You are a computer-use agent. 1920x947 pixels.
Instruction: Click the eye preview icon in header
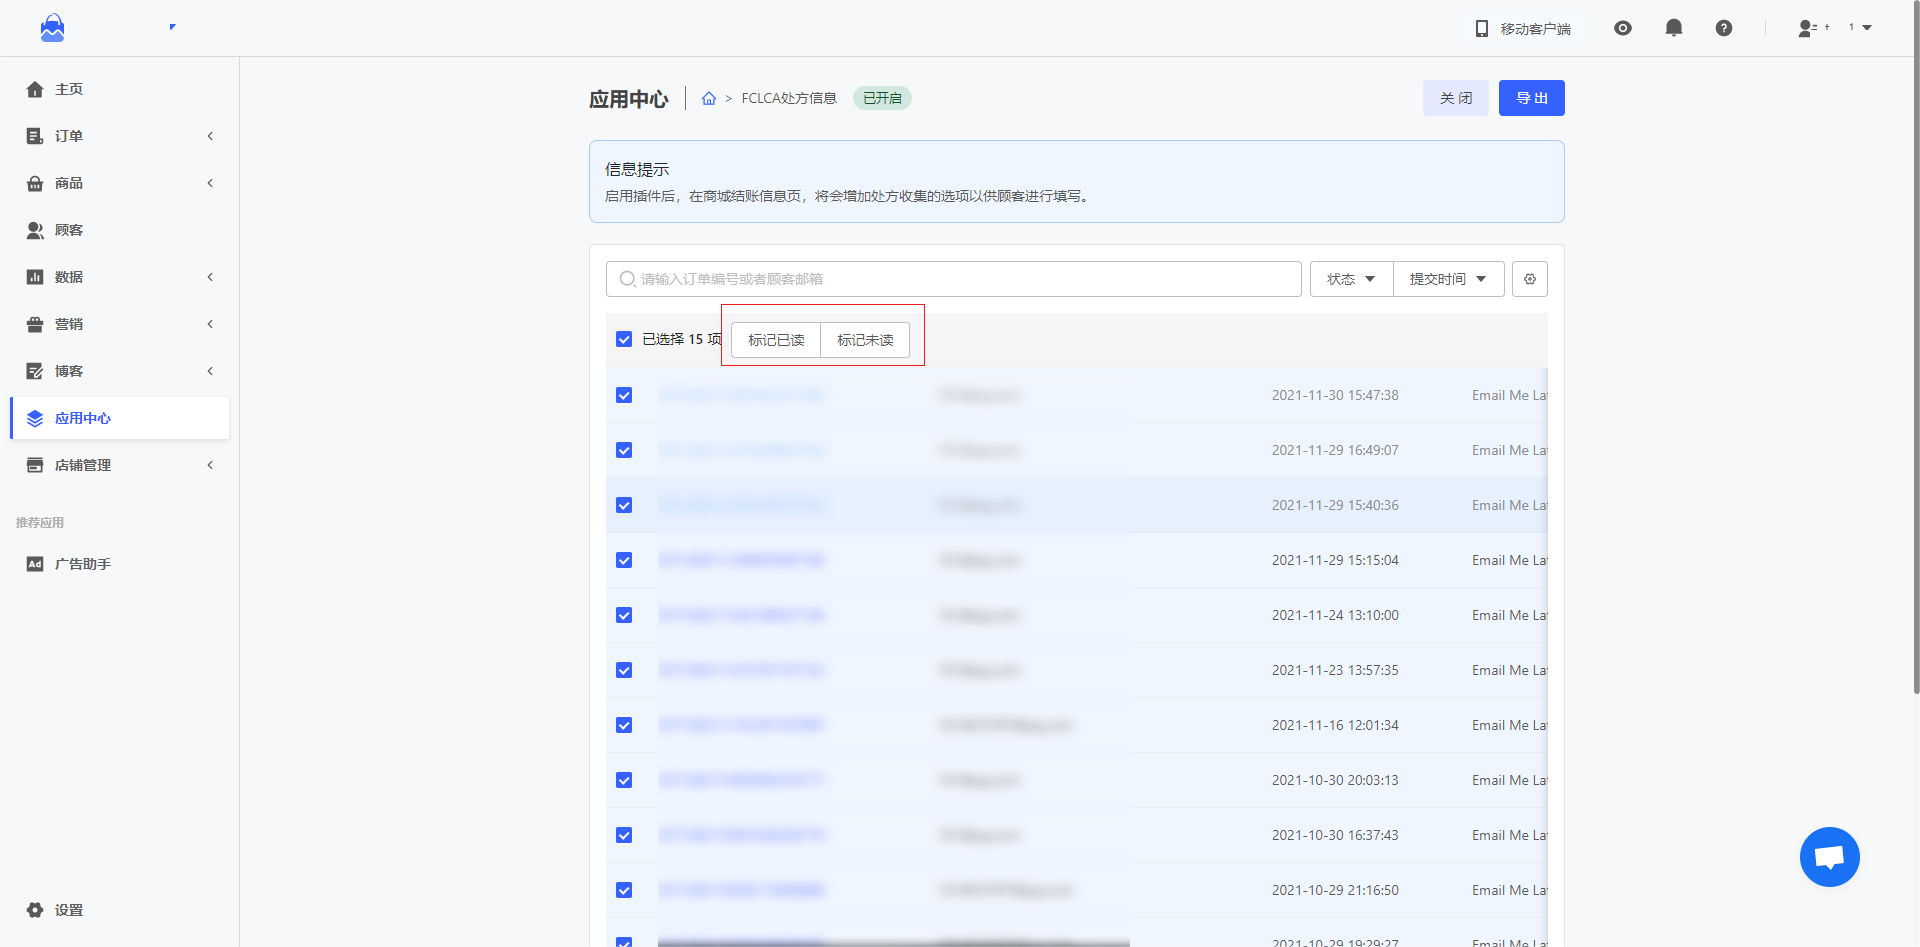pos(1622,28)
